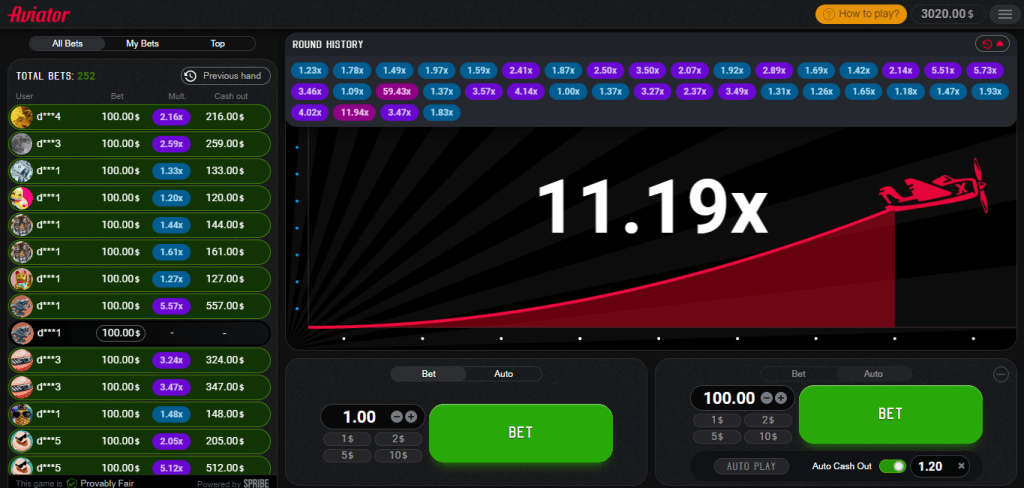
Task: Open the How to play? guide
Action: 861,14
